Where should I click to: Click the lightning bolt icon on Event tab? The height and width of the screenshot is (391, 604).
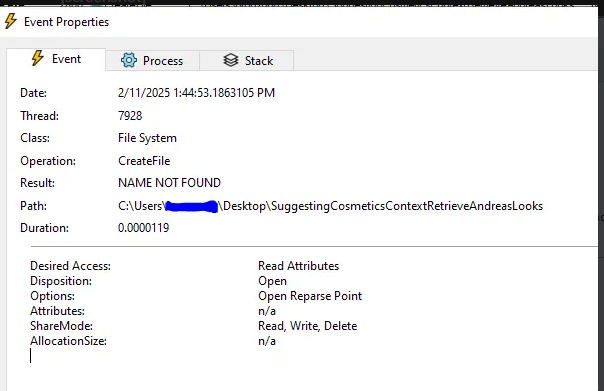point(37,58)
